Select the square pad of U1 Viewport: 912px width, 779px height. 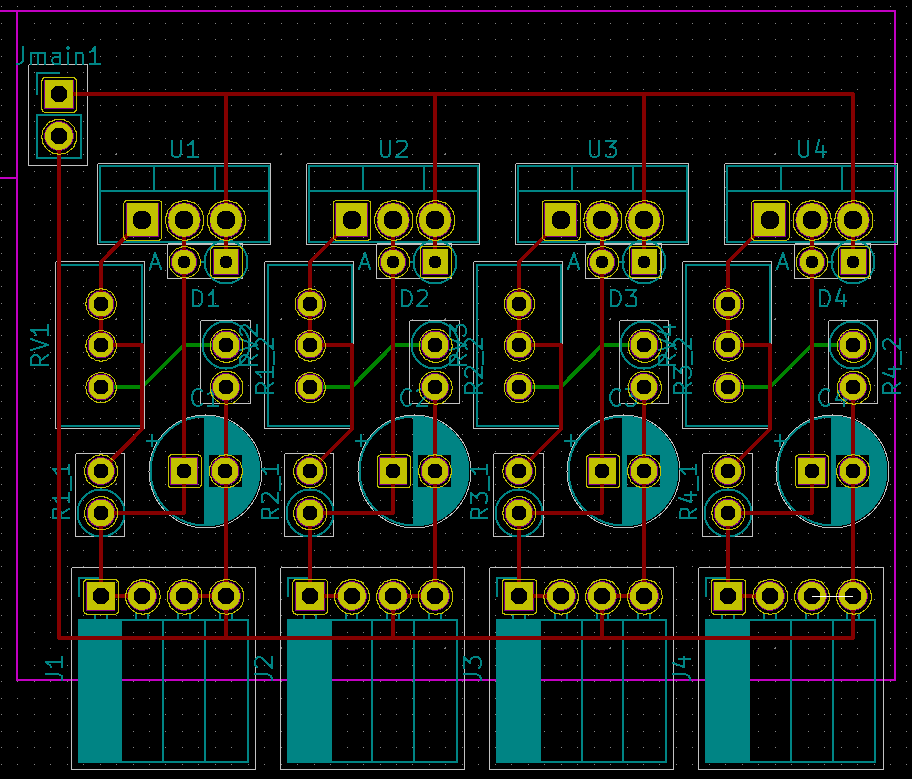pyautogui.click(x=142, y=220)
